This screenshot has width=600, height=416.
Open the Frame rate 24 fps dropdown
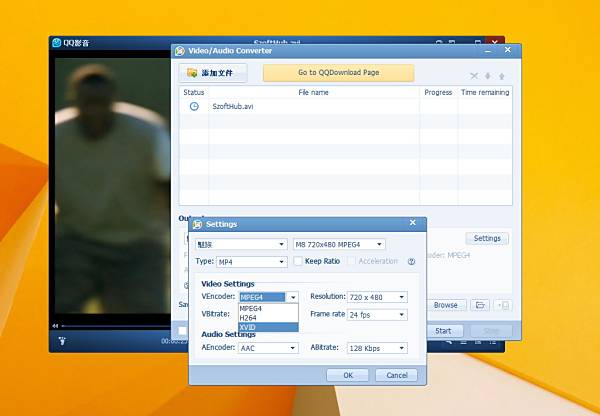(x=377, y=315)
